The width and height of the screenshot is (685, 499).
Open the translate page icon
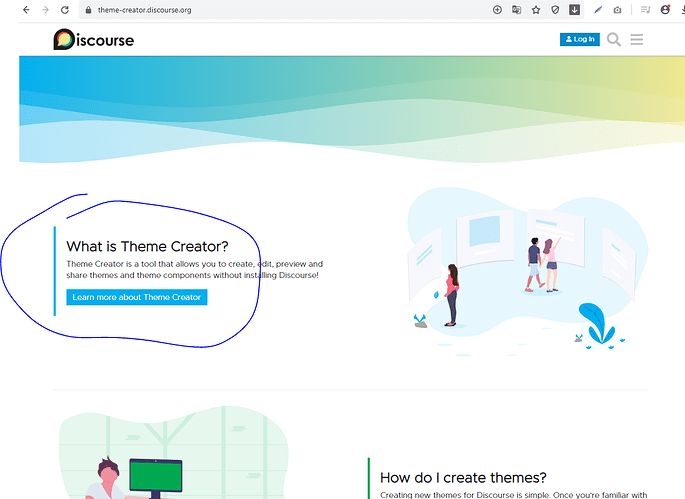click(x=516, y=10)
